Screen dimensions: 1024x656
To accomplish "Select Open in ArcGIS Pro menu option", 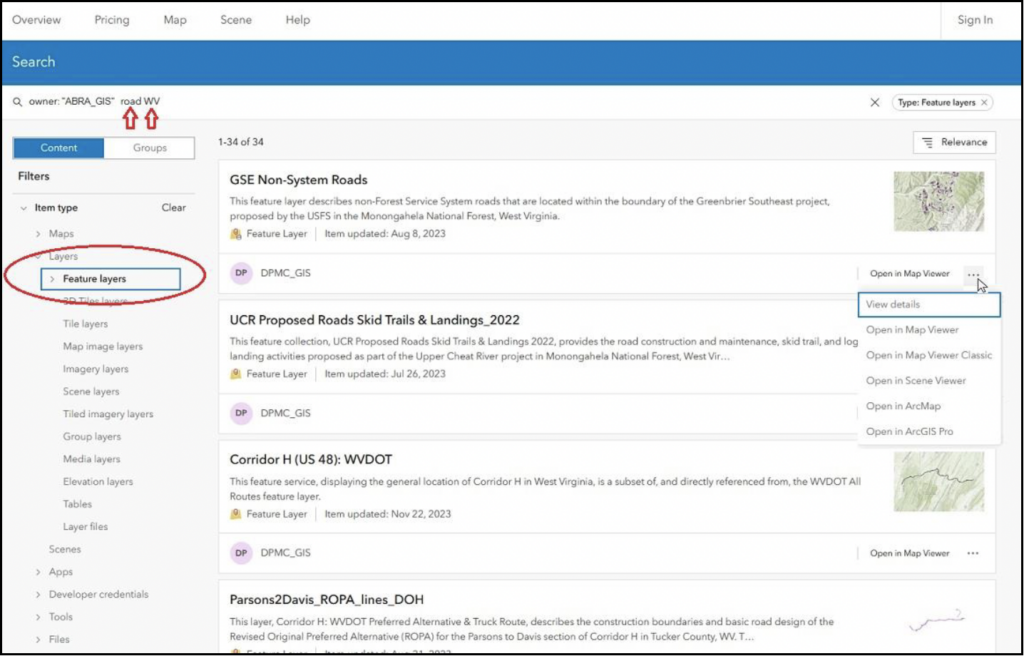I will pos(909,431).
